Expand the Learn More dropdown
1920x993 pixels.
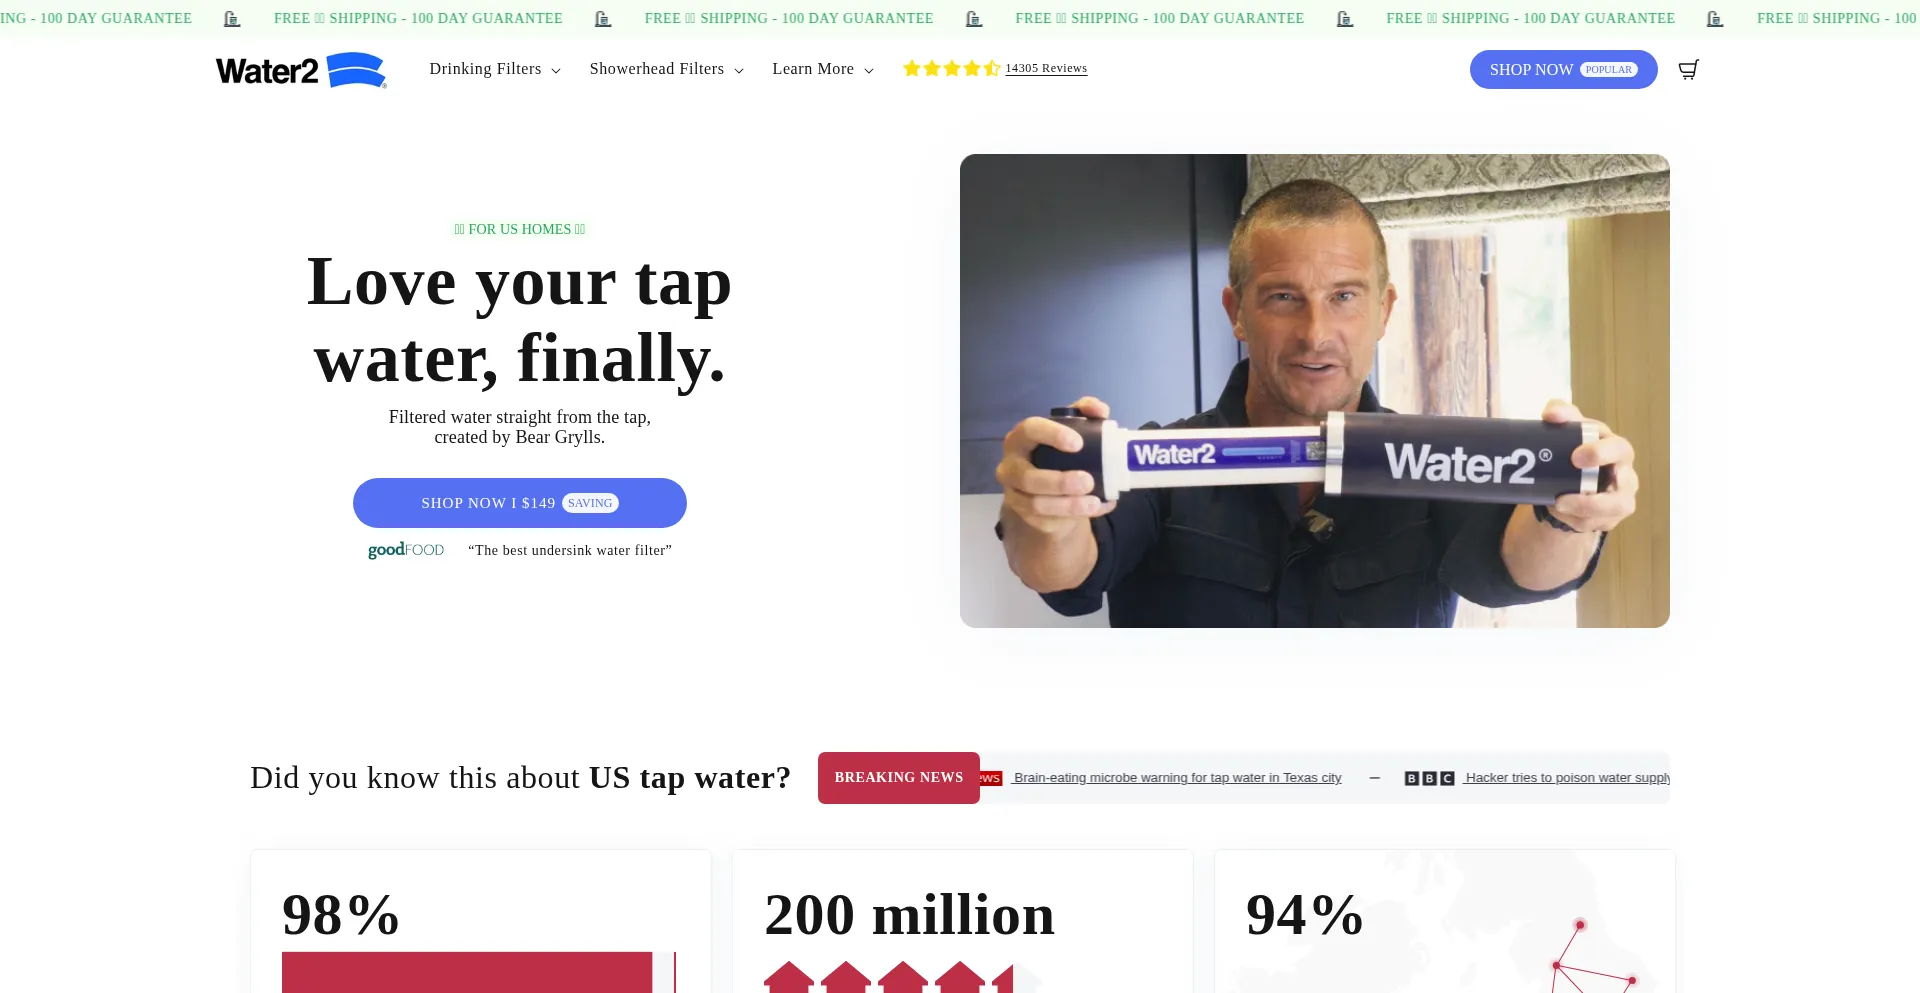pos(823,69)
